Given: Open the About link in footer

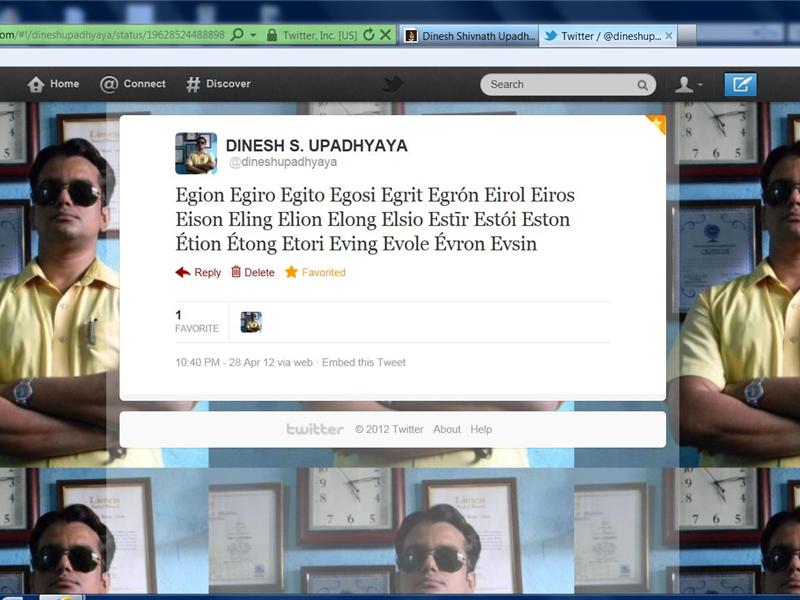Looking at the screenshot, I should click(x=447, y=430).
